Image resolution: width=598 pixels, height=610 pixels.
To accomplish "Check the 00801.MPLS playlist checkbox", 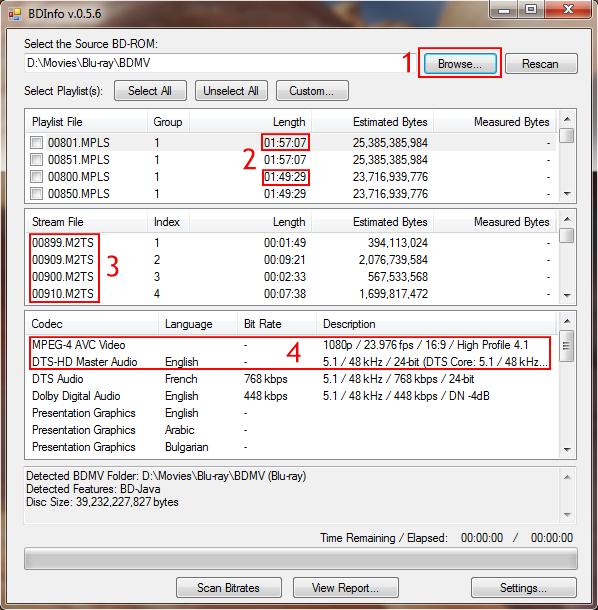I will (37, 142).
